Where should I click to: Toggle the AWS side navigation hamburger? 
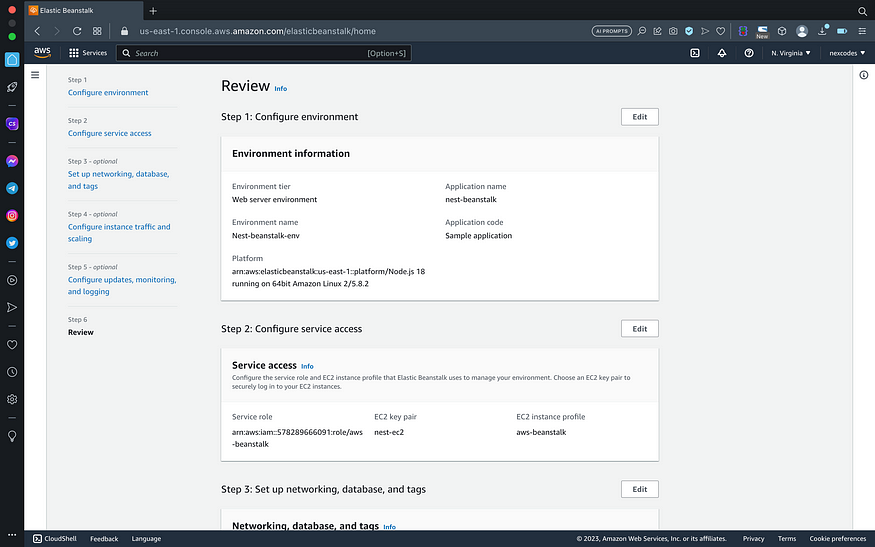point(35,75)
